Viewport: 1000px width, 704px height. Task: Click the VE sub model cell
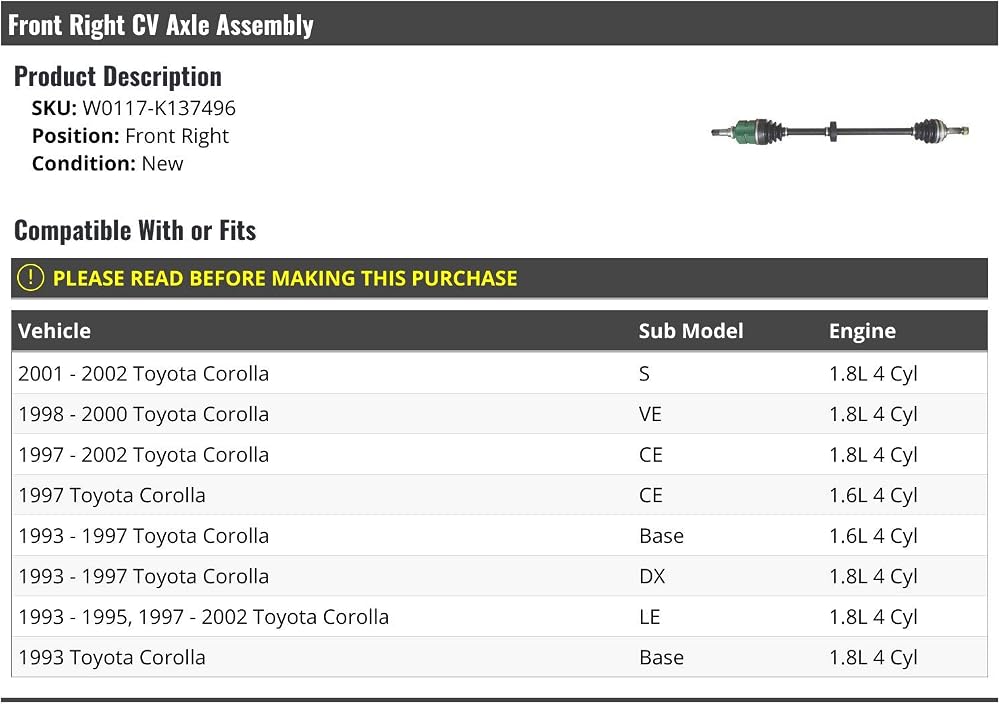[650, 414]
